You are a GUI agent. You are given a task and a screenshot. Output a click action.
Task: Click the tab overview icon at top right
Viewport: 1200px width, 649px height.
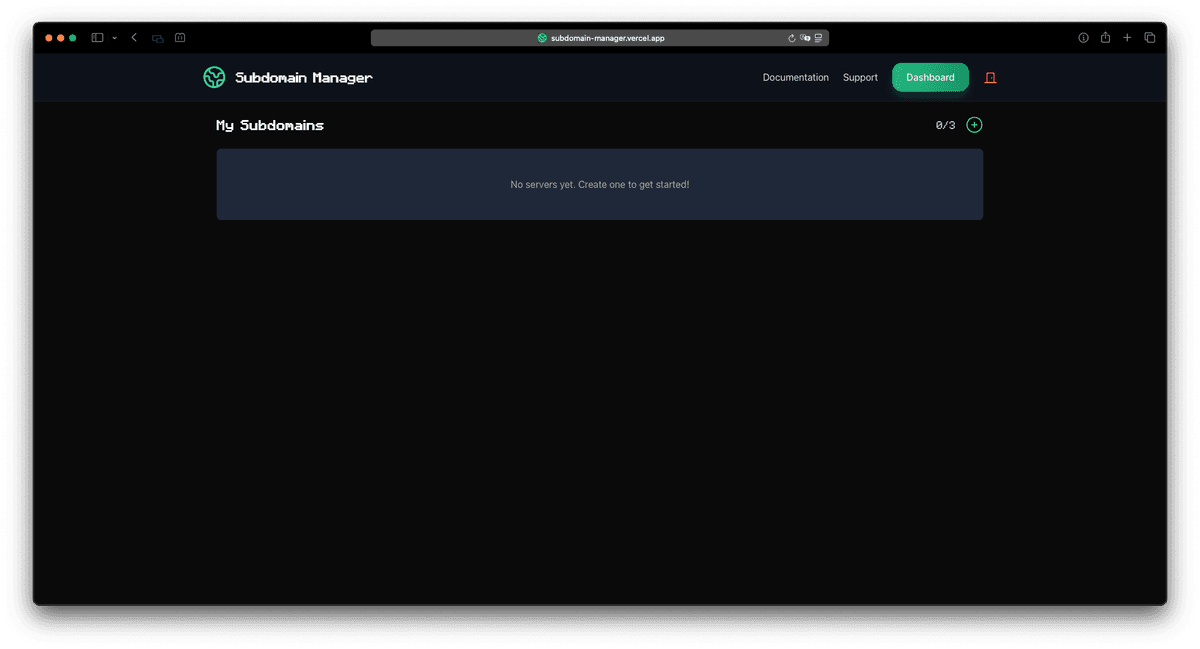click(1150, 37)
